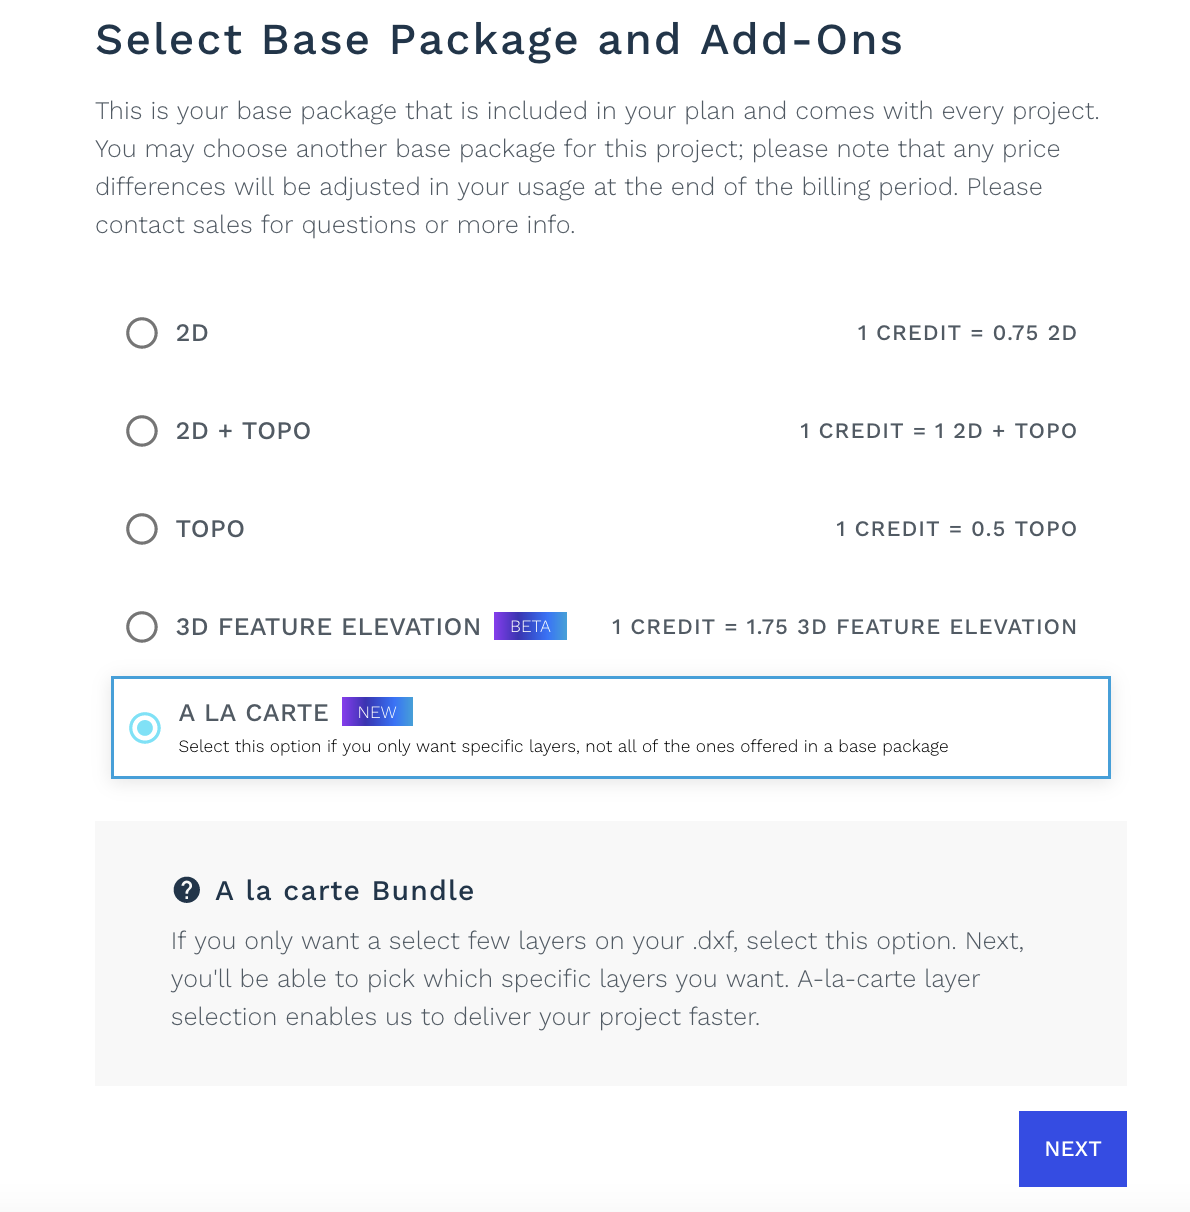
Task: Click the question mark help icon
Action: [186, 890]
